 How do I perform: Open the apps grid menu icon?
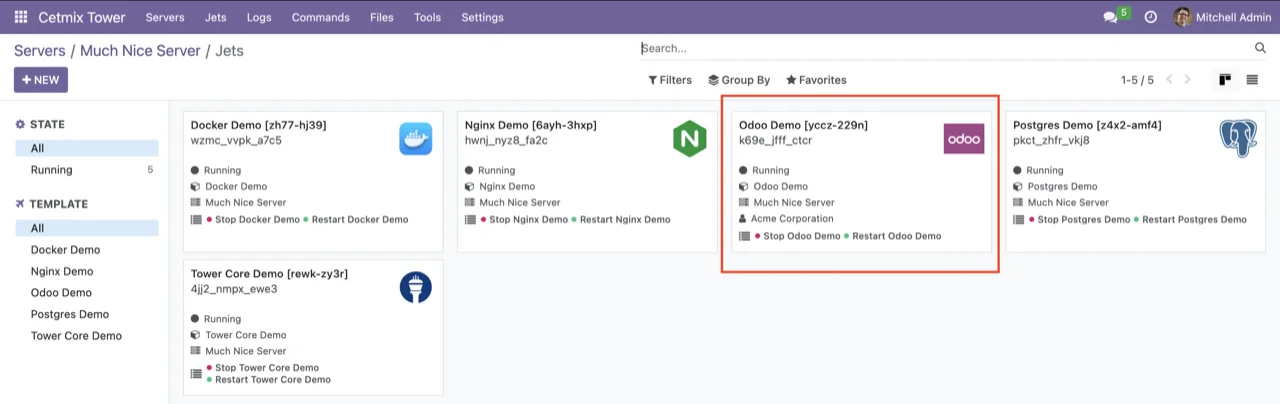(21, 17)
